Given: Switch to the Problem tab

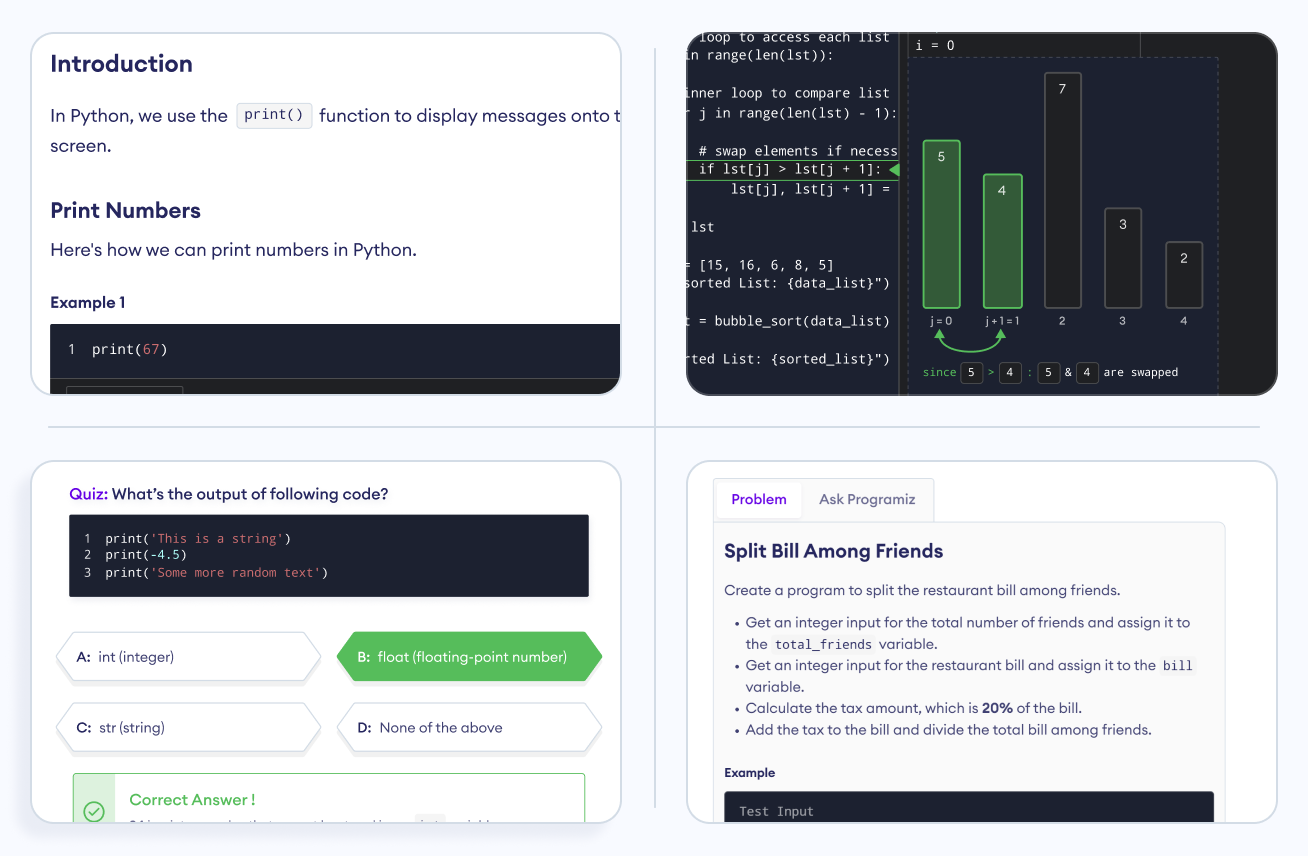Looking at the screenshot, I should pyautogui.click(x=759, y=499).
